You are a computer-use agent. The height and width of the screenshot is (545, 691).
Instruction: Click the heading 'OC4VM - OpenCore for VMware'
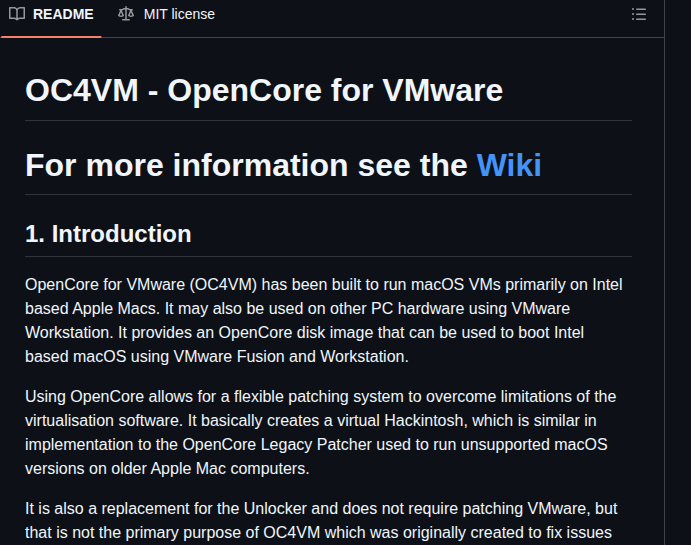(x=264, y=90)
